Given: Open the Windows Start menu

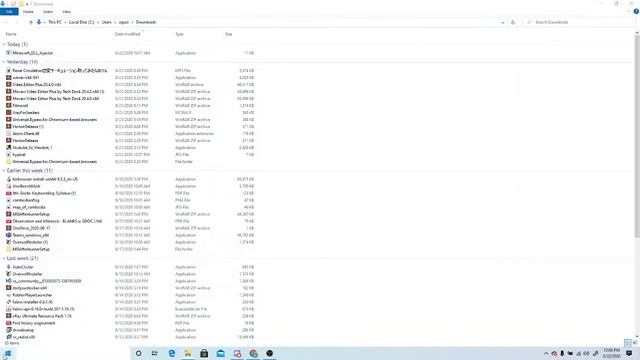Looking at the screenshot, I should coord(7,353).
